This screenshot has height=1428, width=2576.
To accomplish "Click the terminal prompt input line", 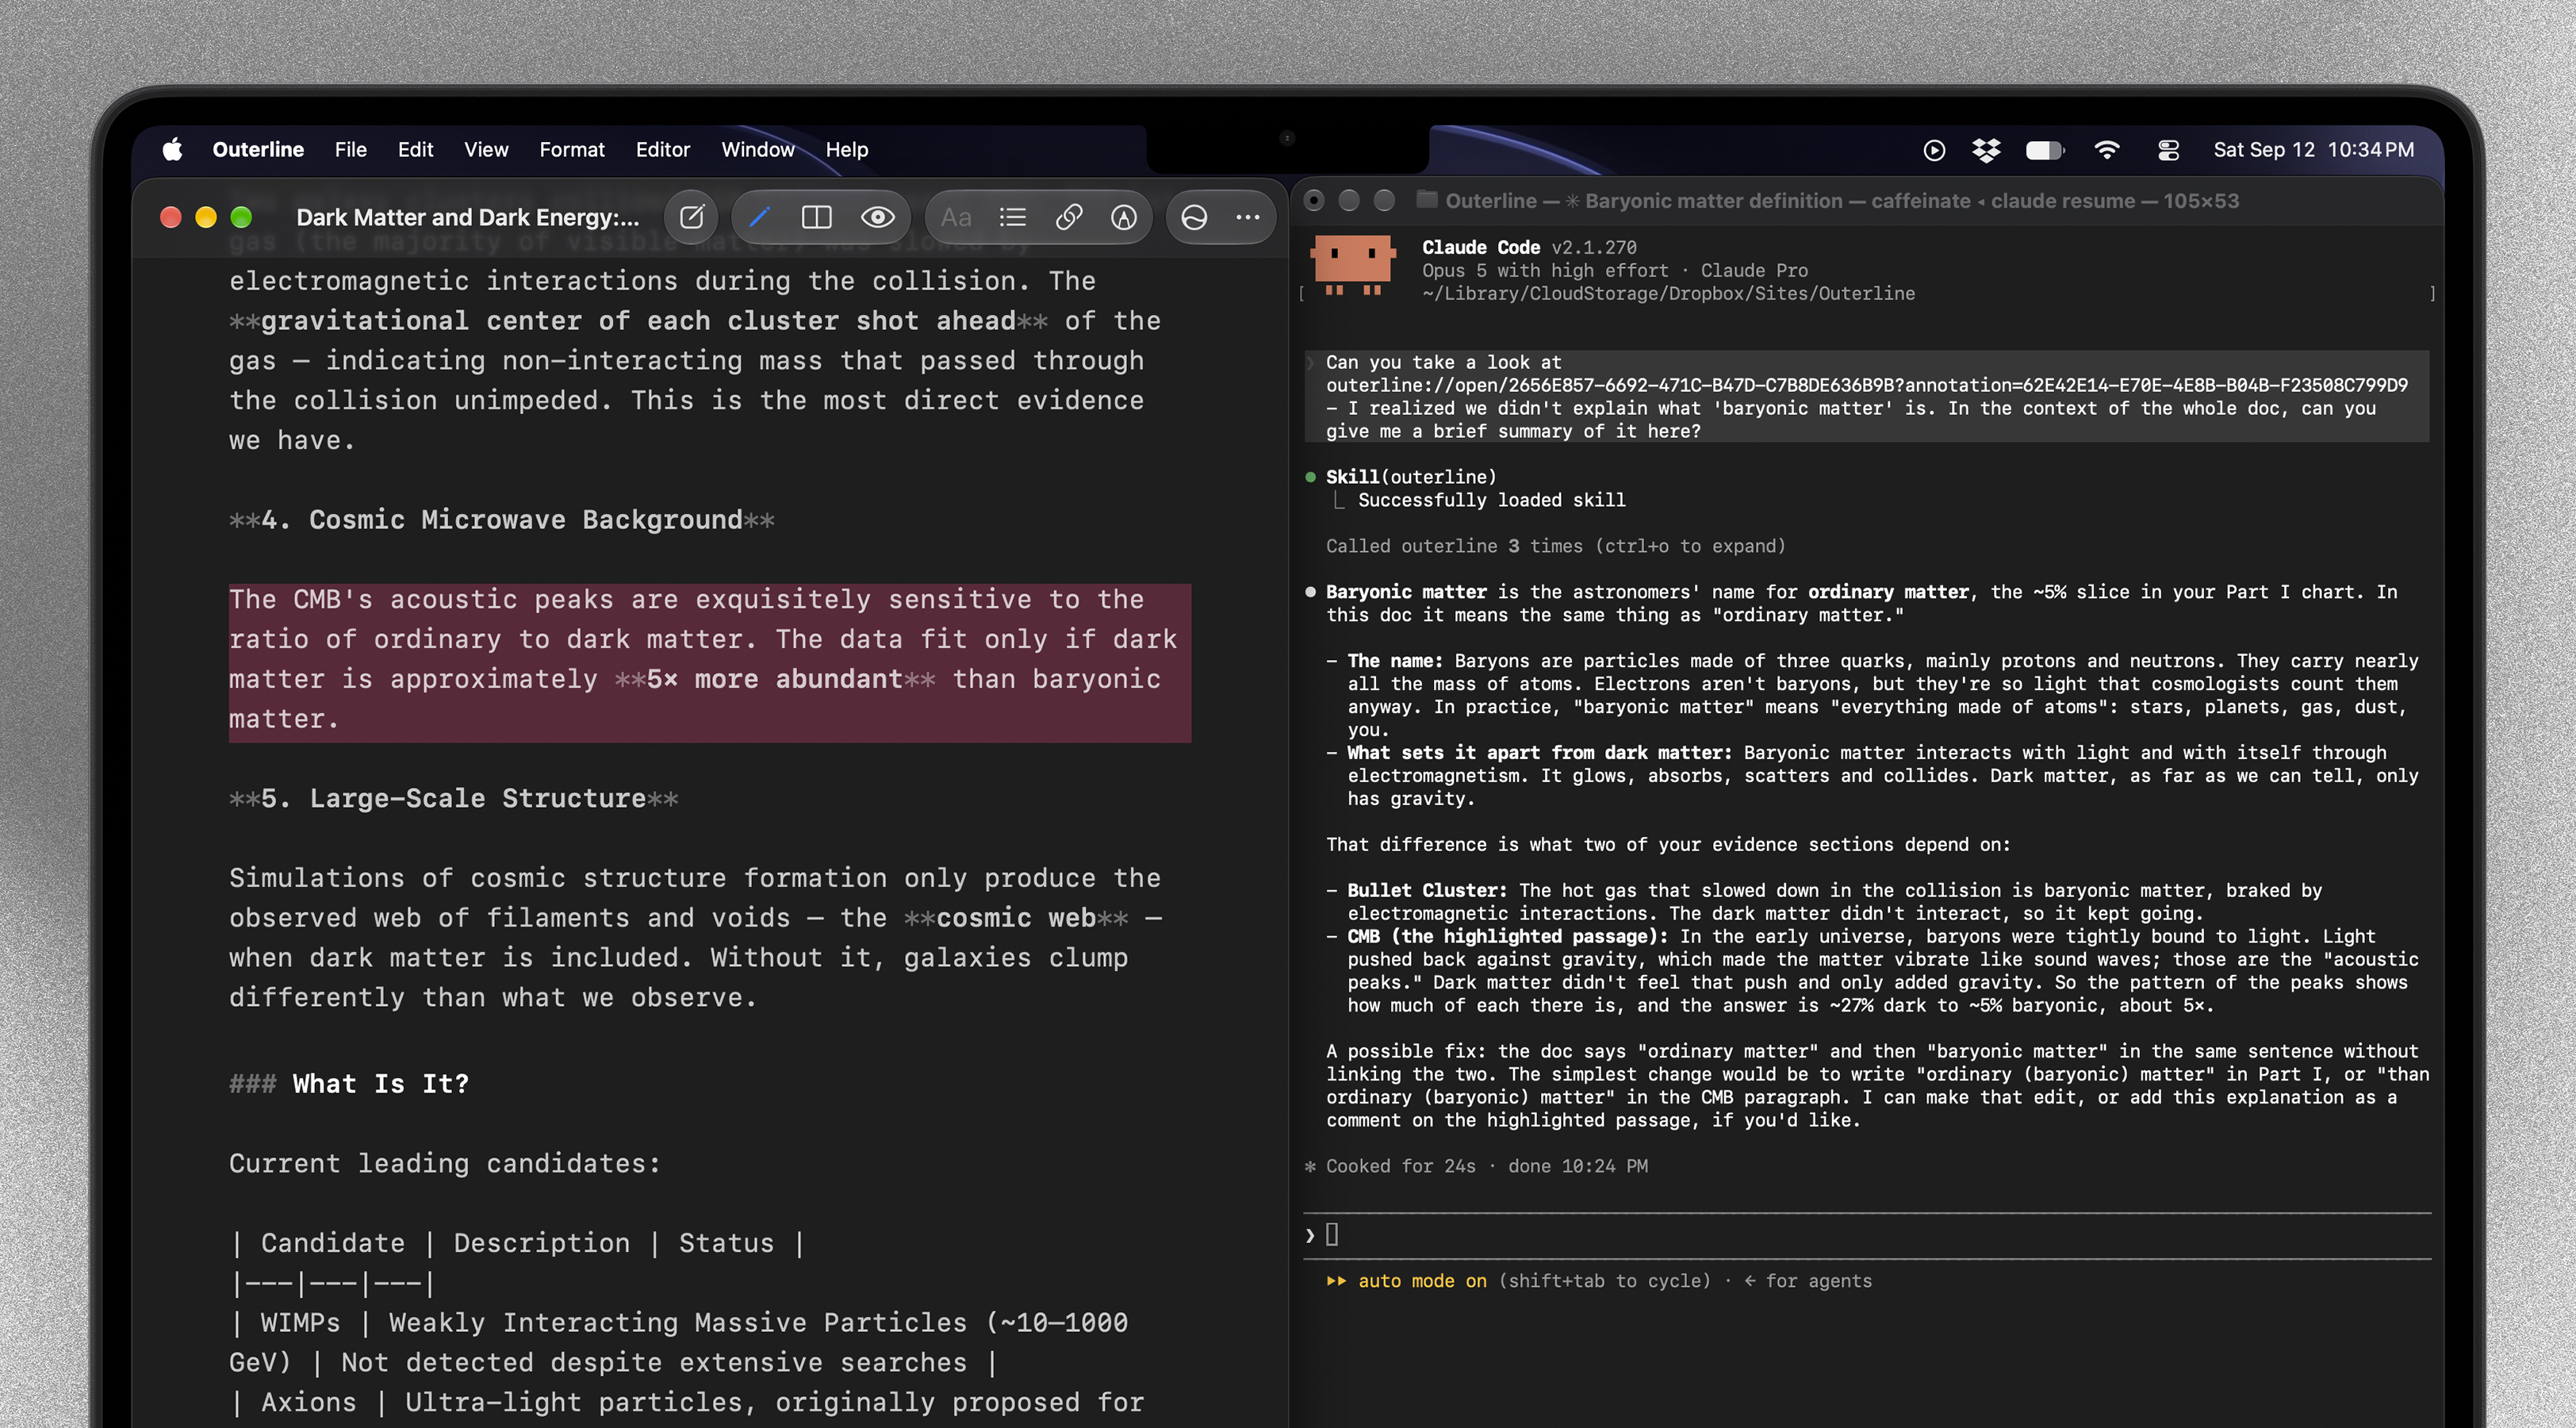I will point(1867,1235).
